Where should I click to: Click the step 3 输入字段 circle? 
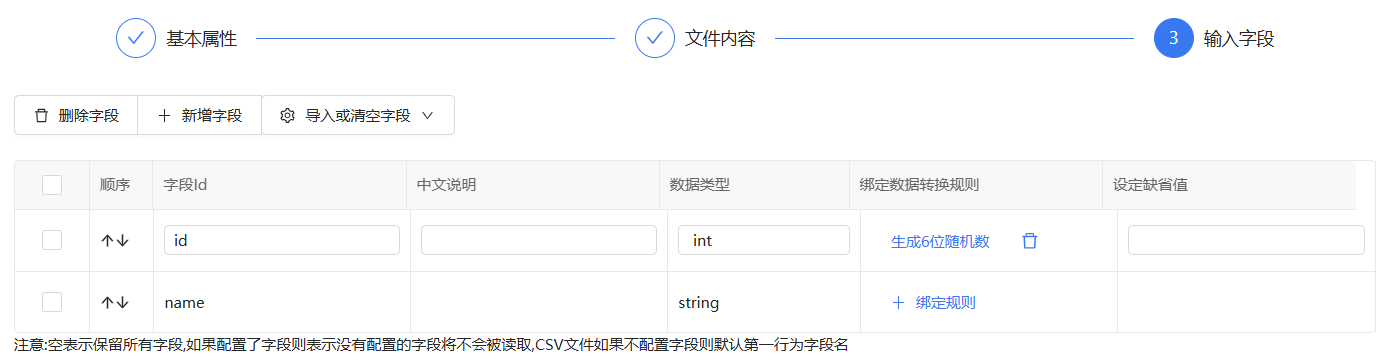[1174, 39]
